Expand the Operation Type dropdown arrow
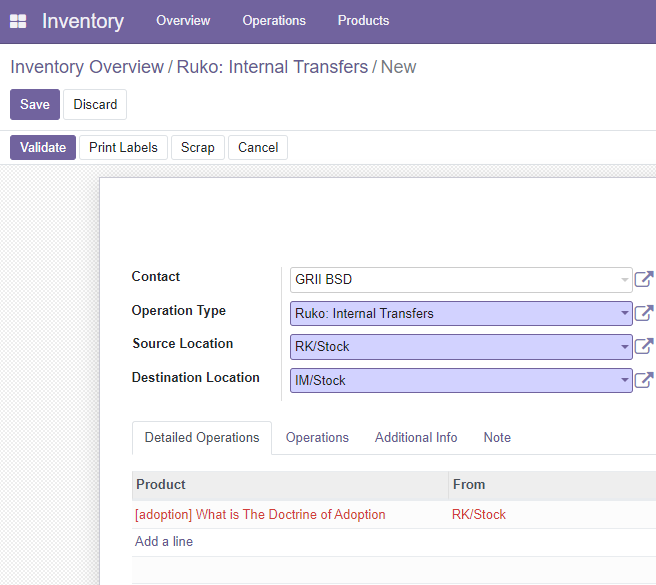The image size is (656, 585). pyautogui.click(x=625, y=313)
